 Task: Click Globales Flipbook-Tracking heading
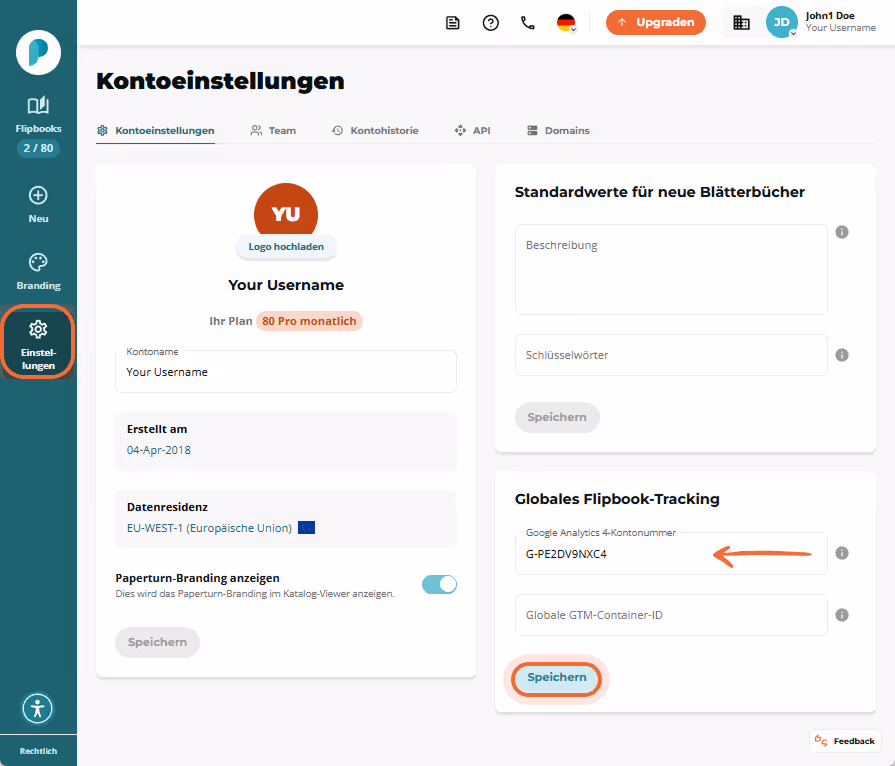click(617, 499)
